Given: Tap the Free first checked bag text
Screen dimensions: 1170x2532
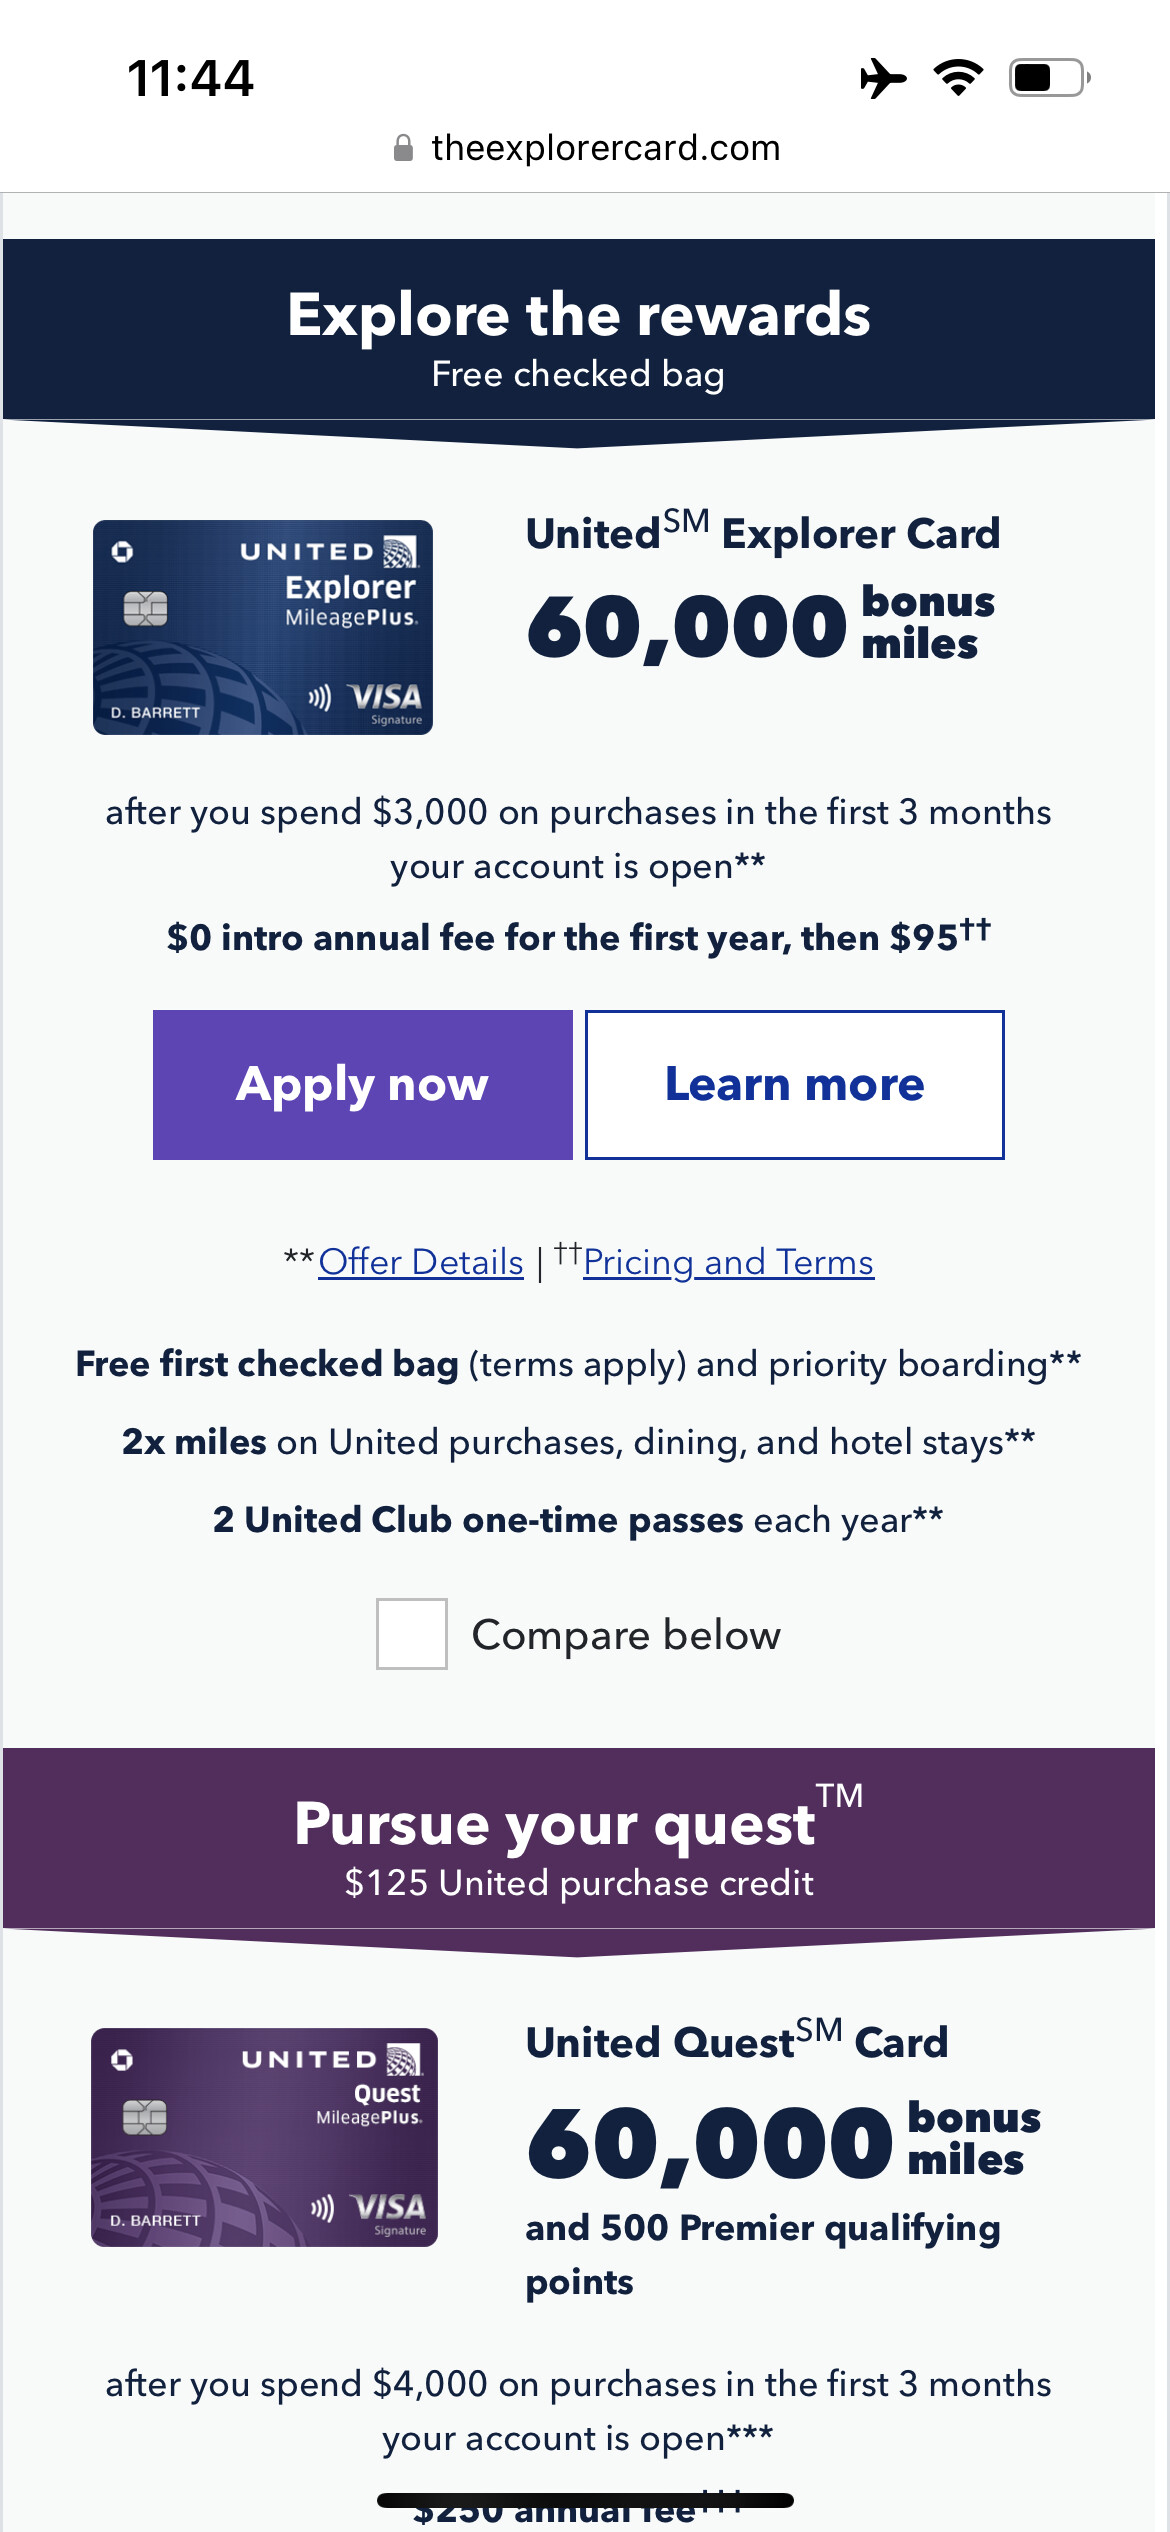Looking at the screenshot, I should coord(267,1364).
